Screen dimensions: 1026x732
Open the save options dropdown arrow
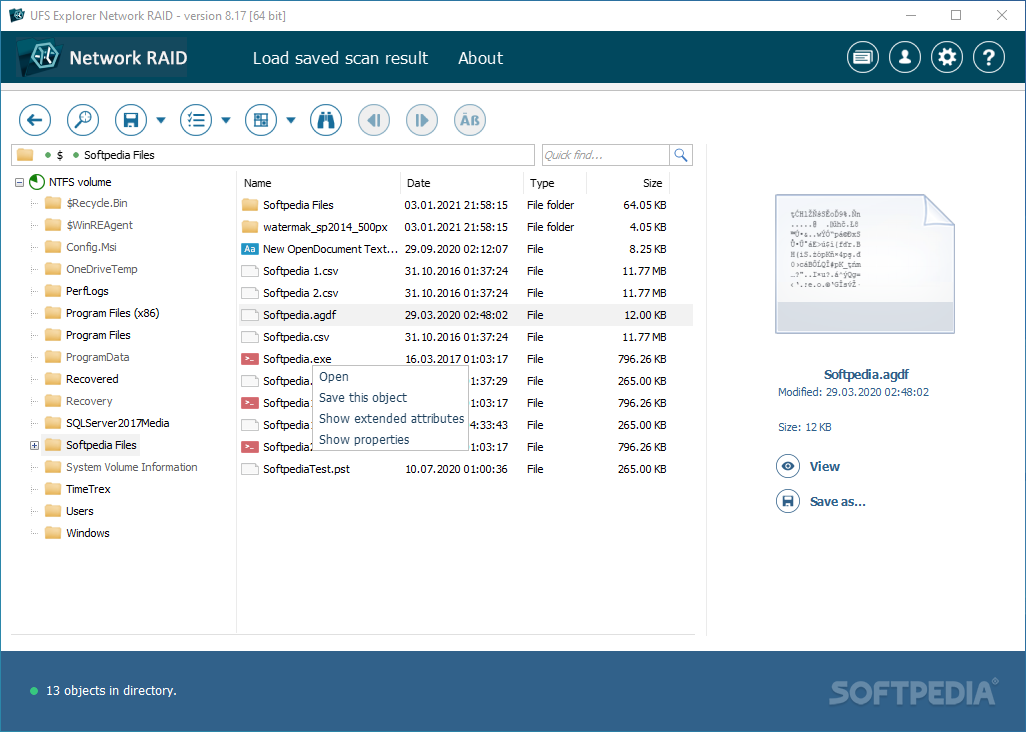[161, 120]
